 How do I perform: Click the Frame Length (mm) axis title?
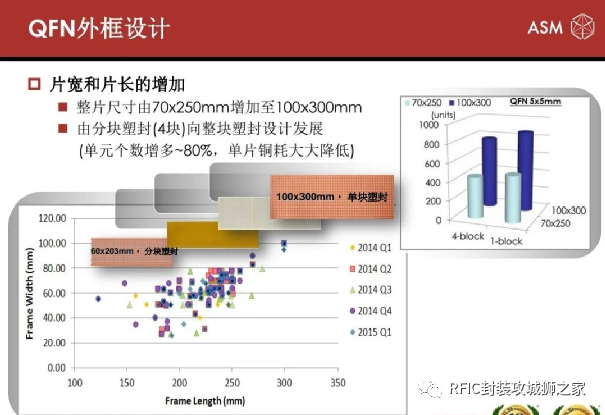coord(205,401)
